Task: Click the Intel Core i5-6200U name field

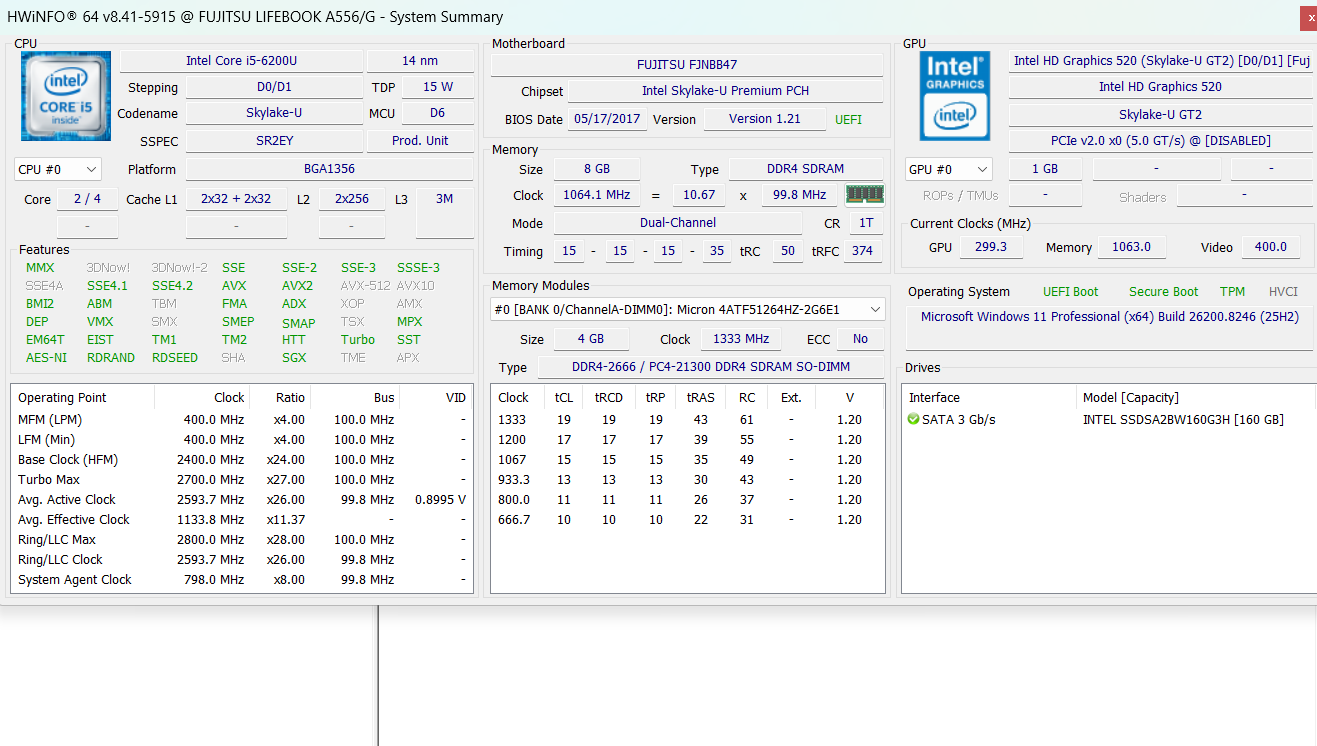Action: pyautogui.click(x=242, y=61)
